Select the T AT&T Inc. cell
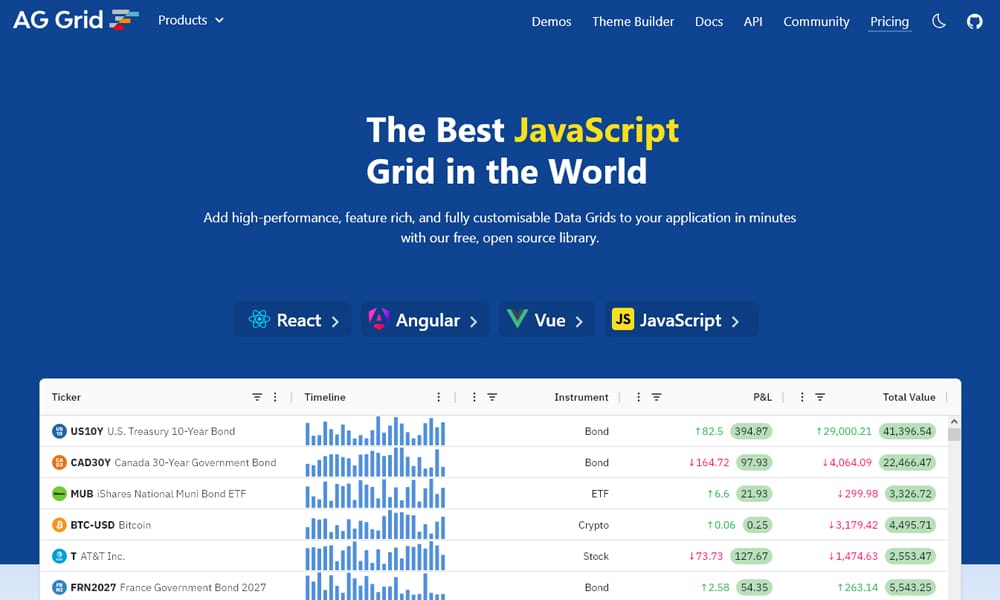This screenshot has width=1000, height=600. 98,556
